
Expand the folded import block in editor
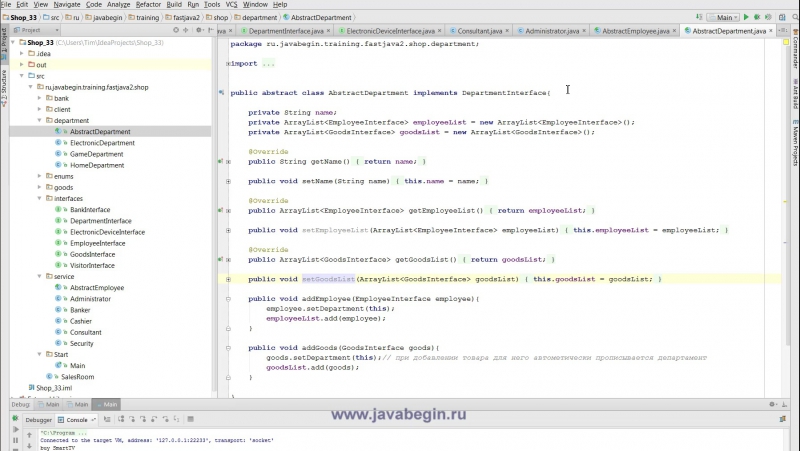click(x=229, y=63)
